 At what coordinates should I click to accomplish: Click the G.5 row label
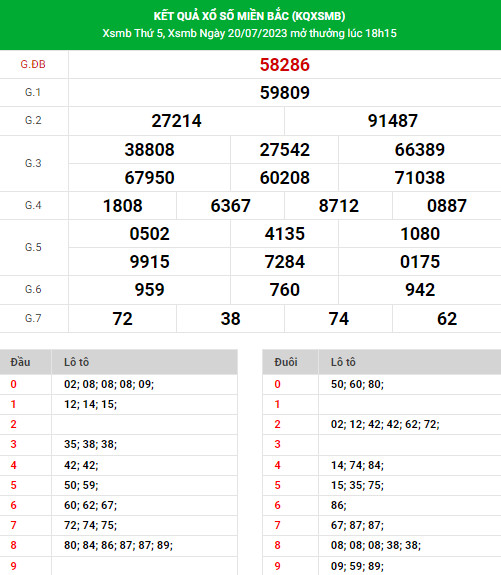(x=33, y=247)
